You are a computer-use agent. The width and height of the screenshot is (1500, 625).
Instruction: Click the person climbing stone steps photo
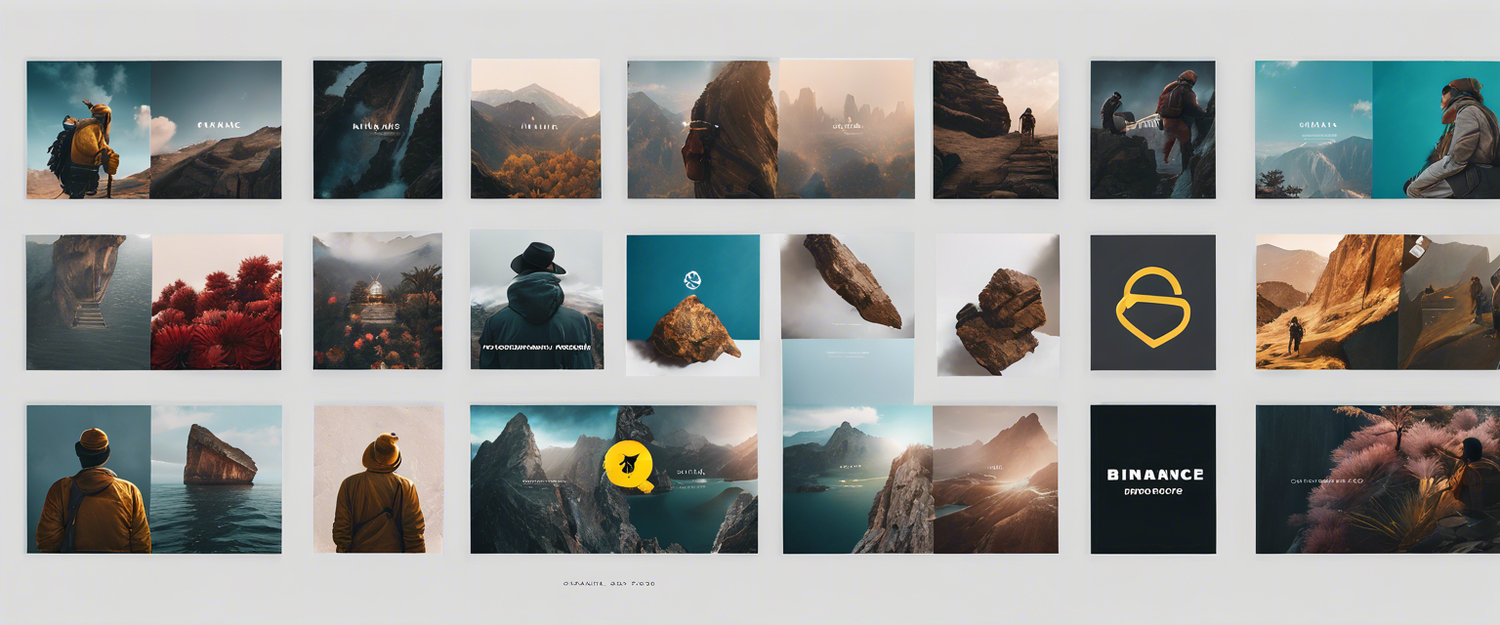click(x=995, y=129)
